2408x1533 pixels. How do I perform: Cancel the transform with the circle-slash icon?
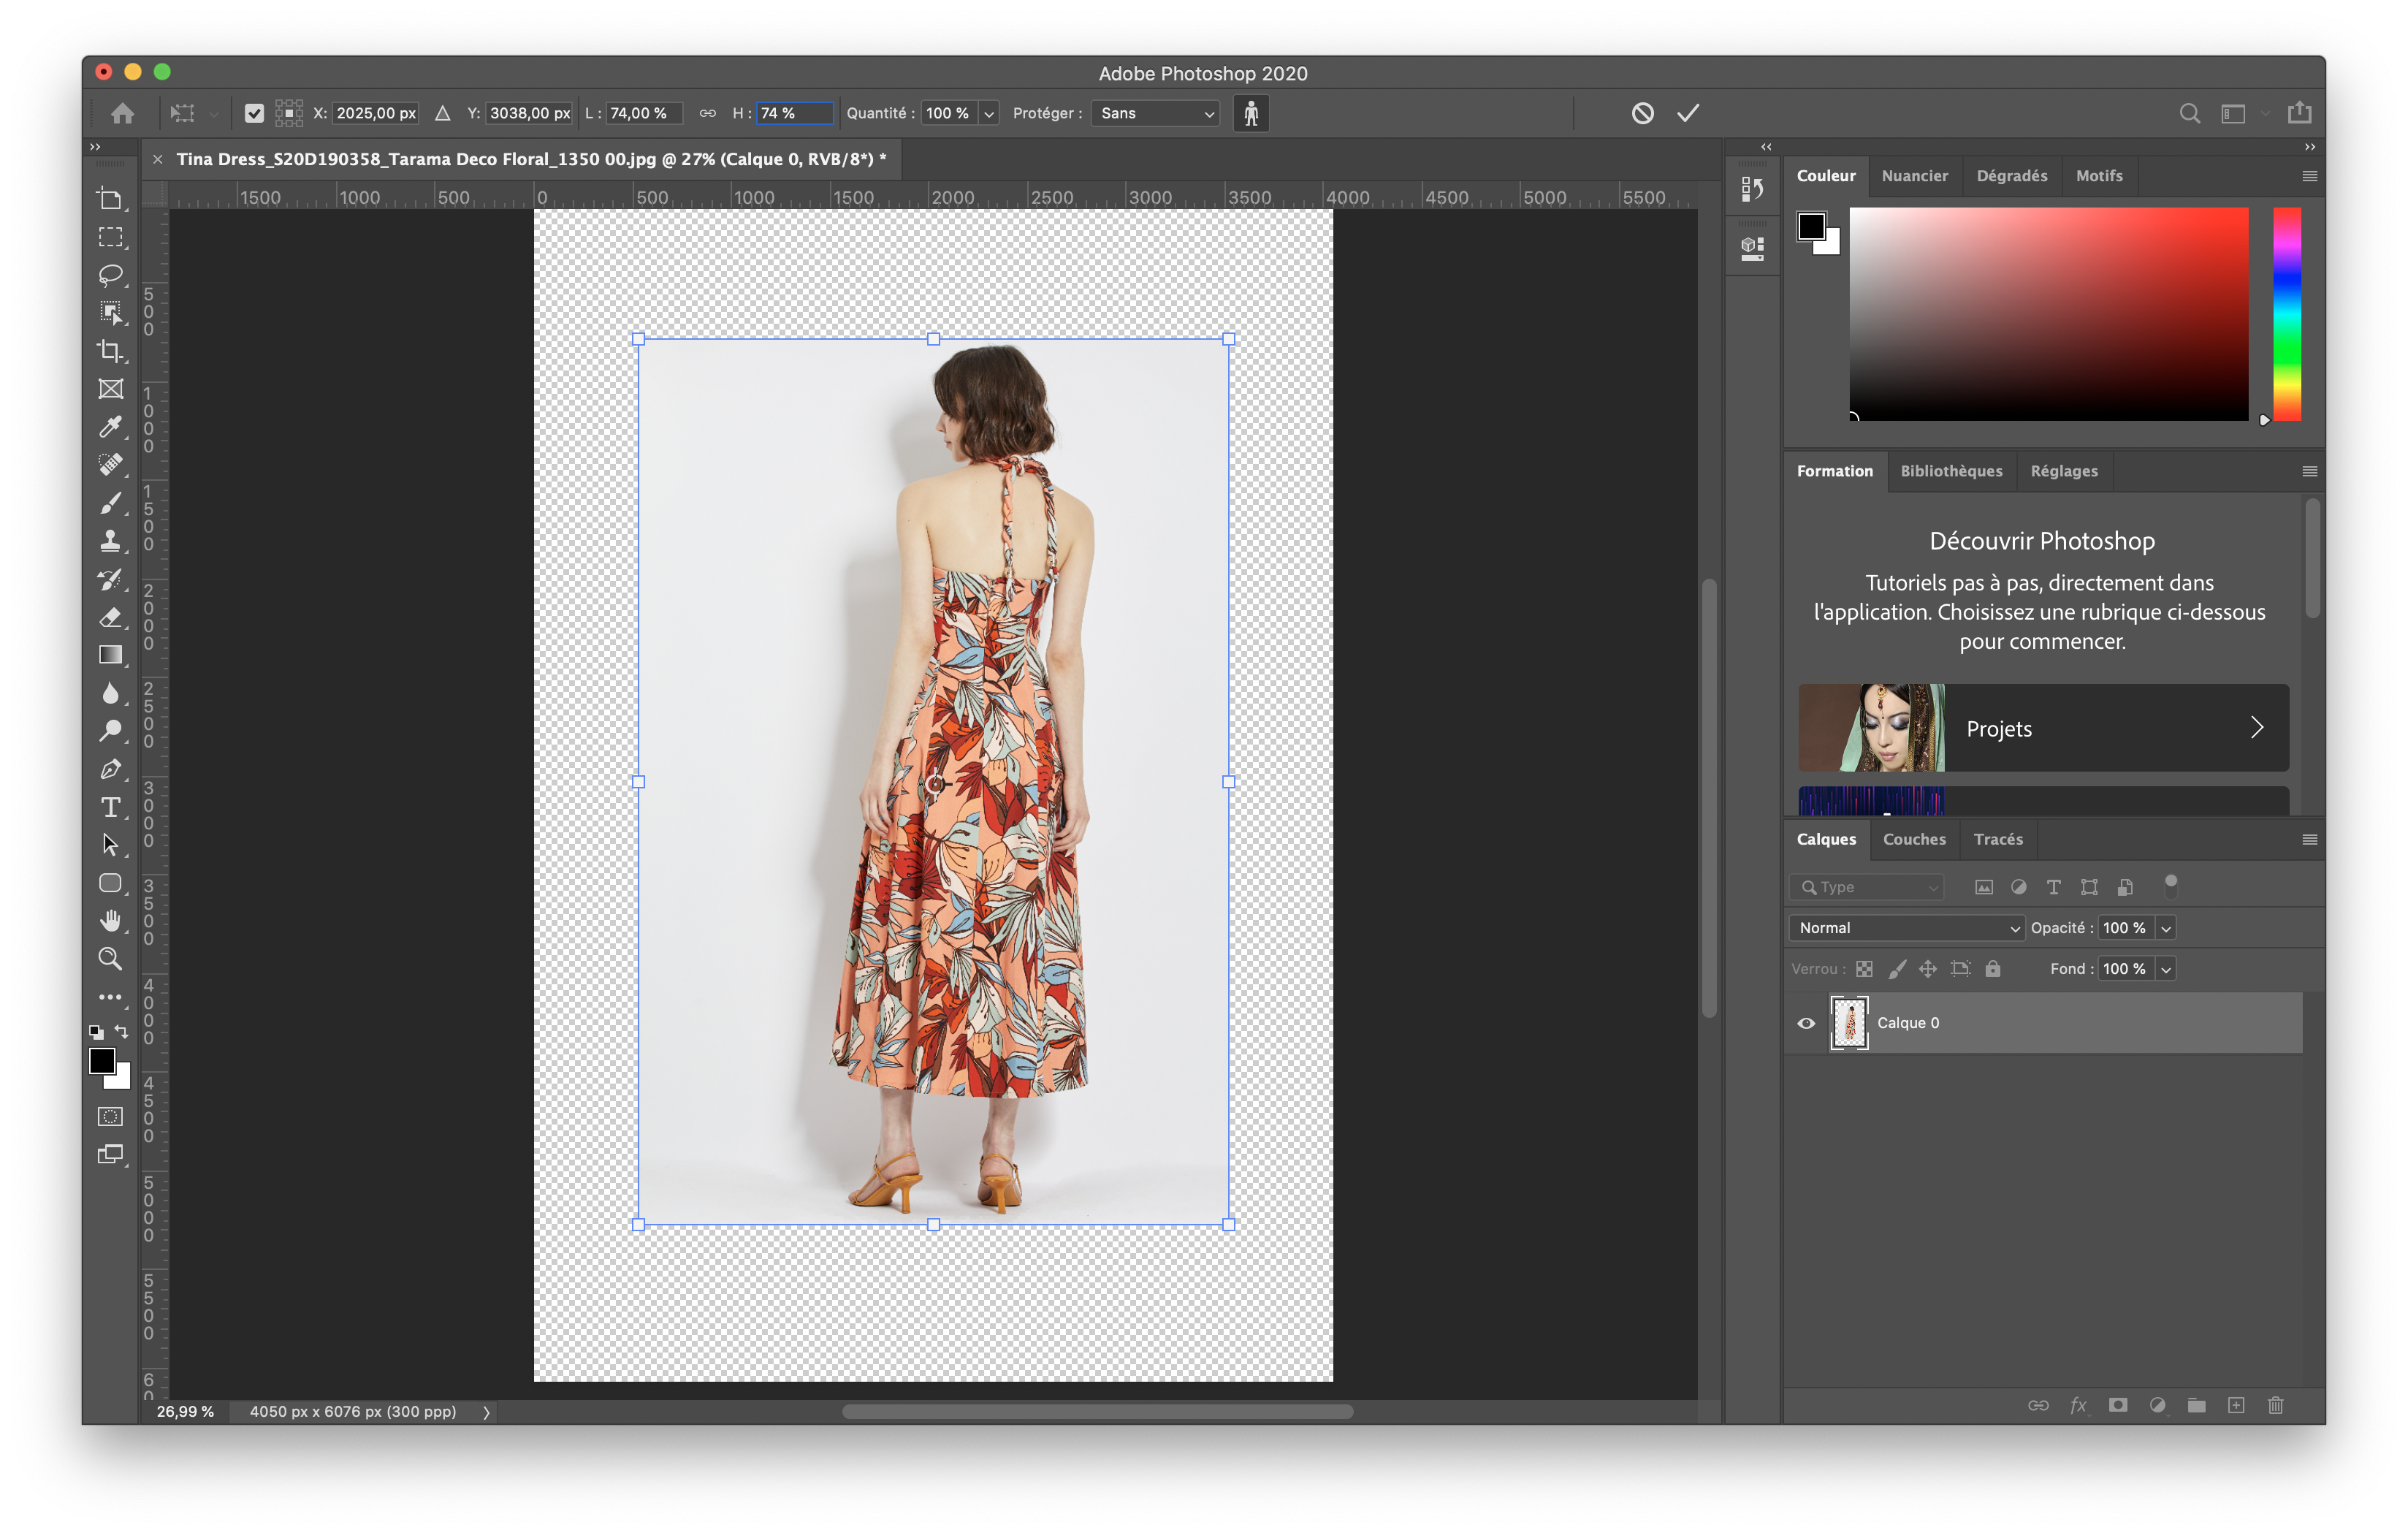click(x=1642, y=113)
